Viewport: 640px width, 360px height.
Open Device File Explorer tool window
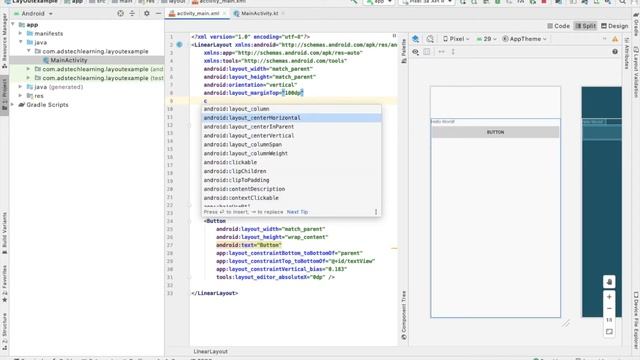click(x=636, y=320)
